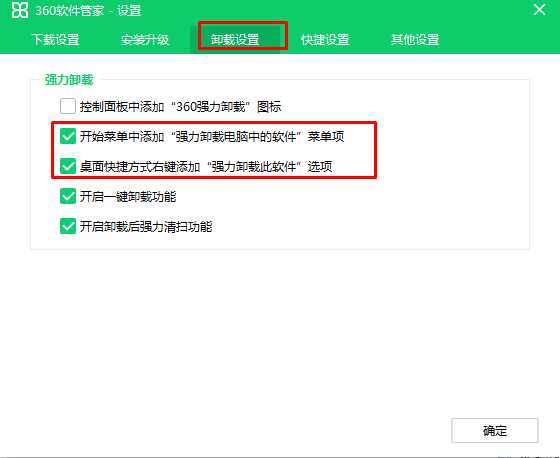Image resolution: width=560 pixels, height=458 pixels.
Task: Click the 开启一键卸载功能 label text
Action: pyautogui.click(x=128, y=196)
